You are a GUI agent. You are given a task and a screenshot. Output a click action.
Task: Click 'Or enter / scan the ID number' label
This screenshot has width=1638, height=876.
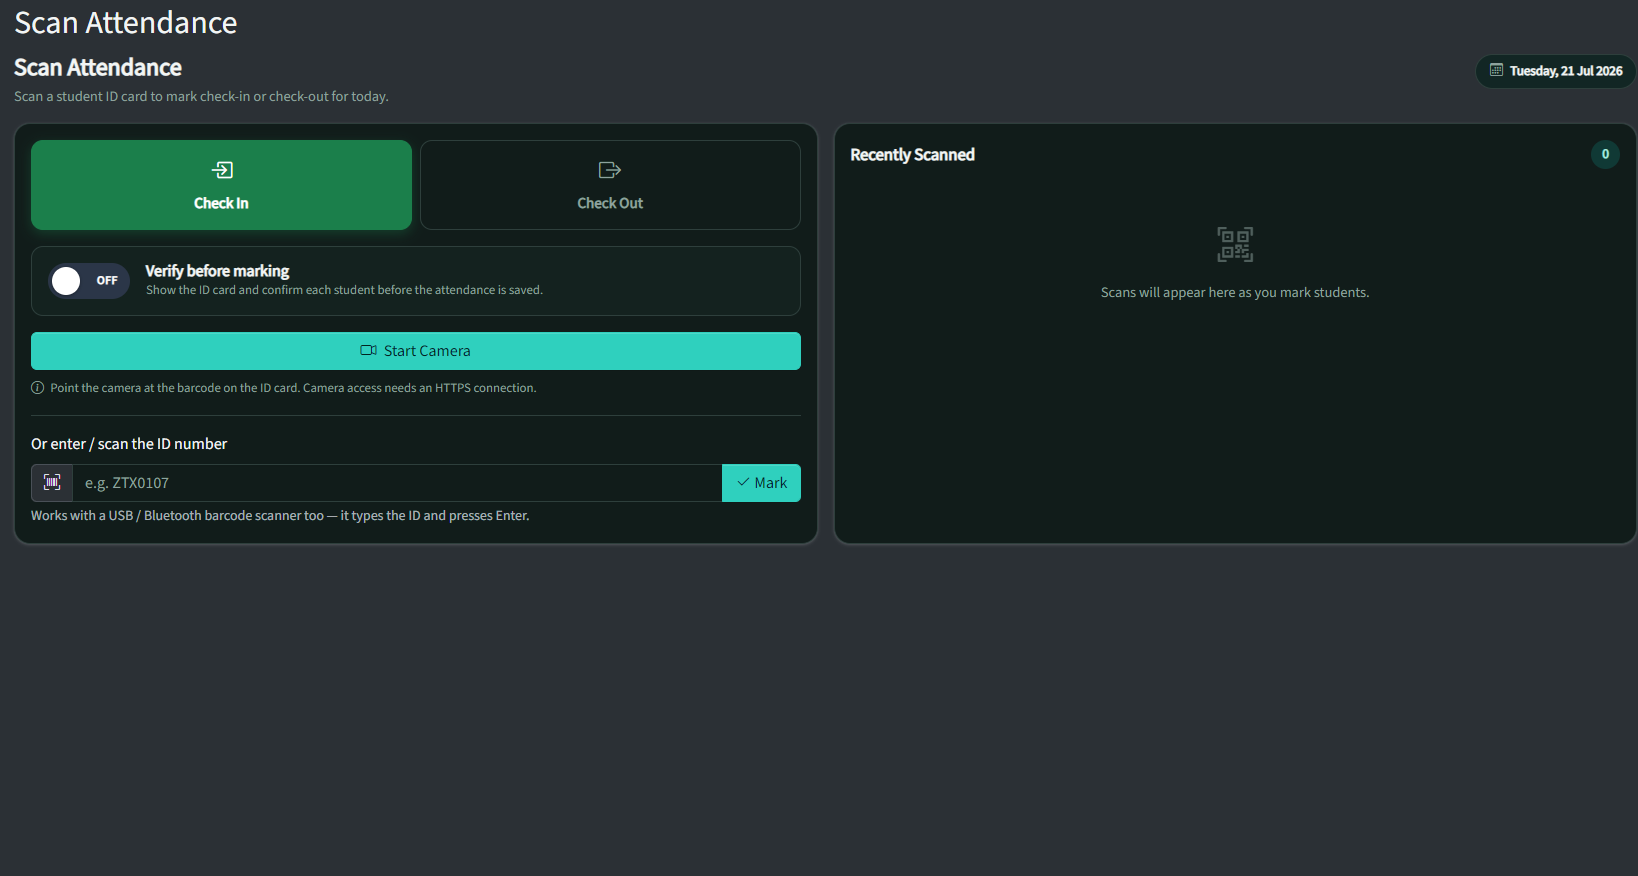(129, 444)
